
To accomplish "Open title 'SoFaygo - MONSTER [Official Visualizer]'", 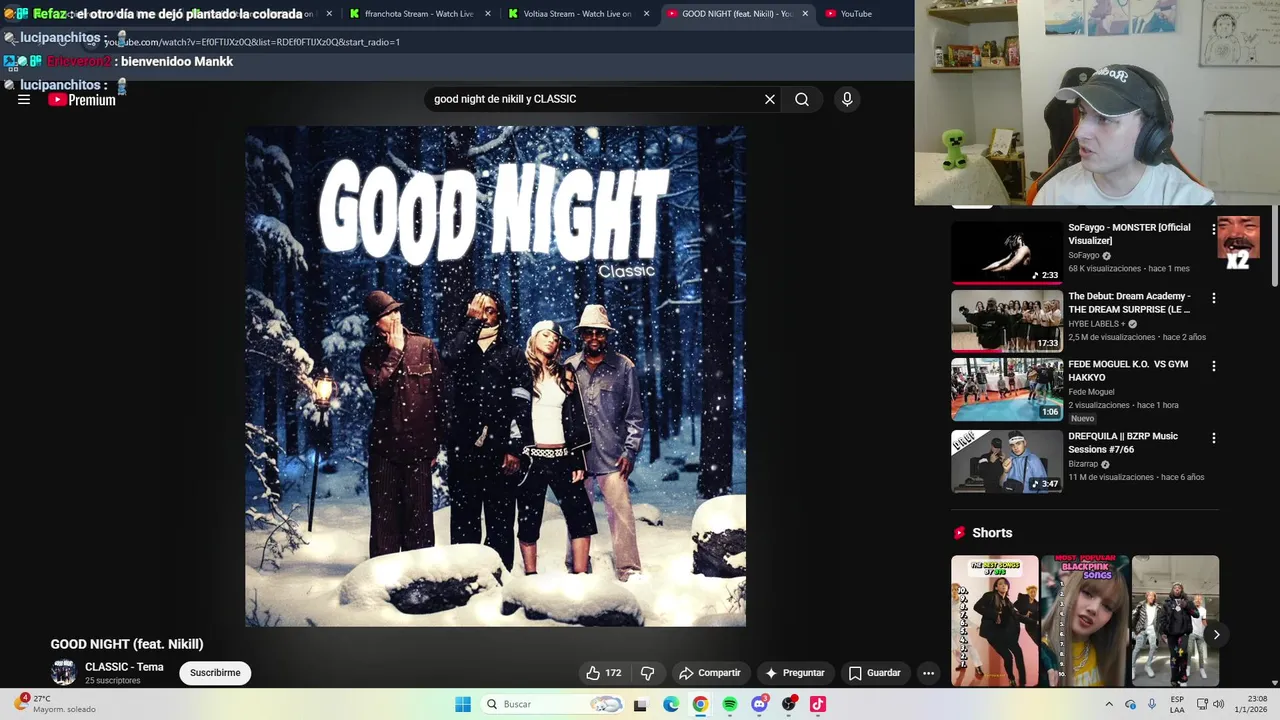I will [1129, 234].
